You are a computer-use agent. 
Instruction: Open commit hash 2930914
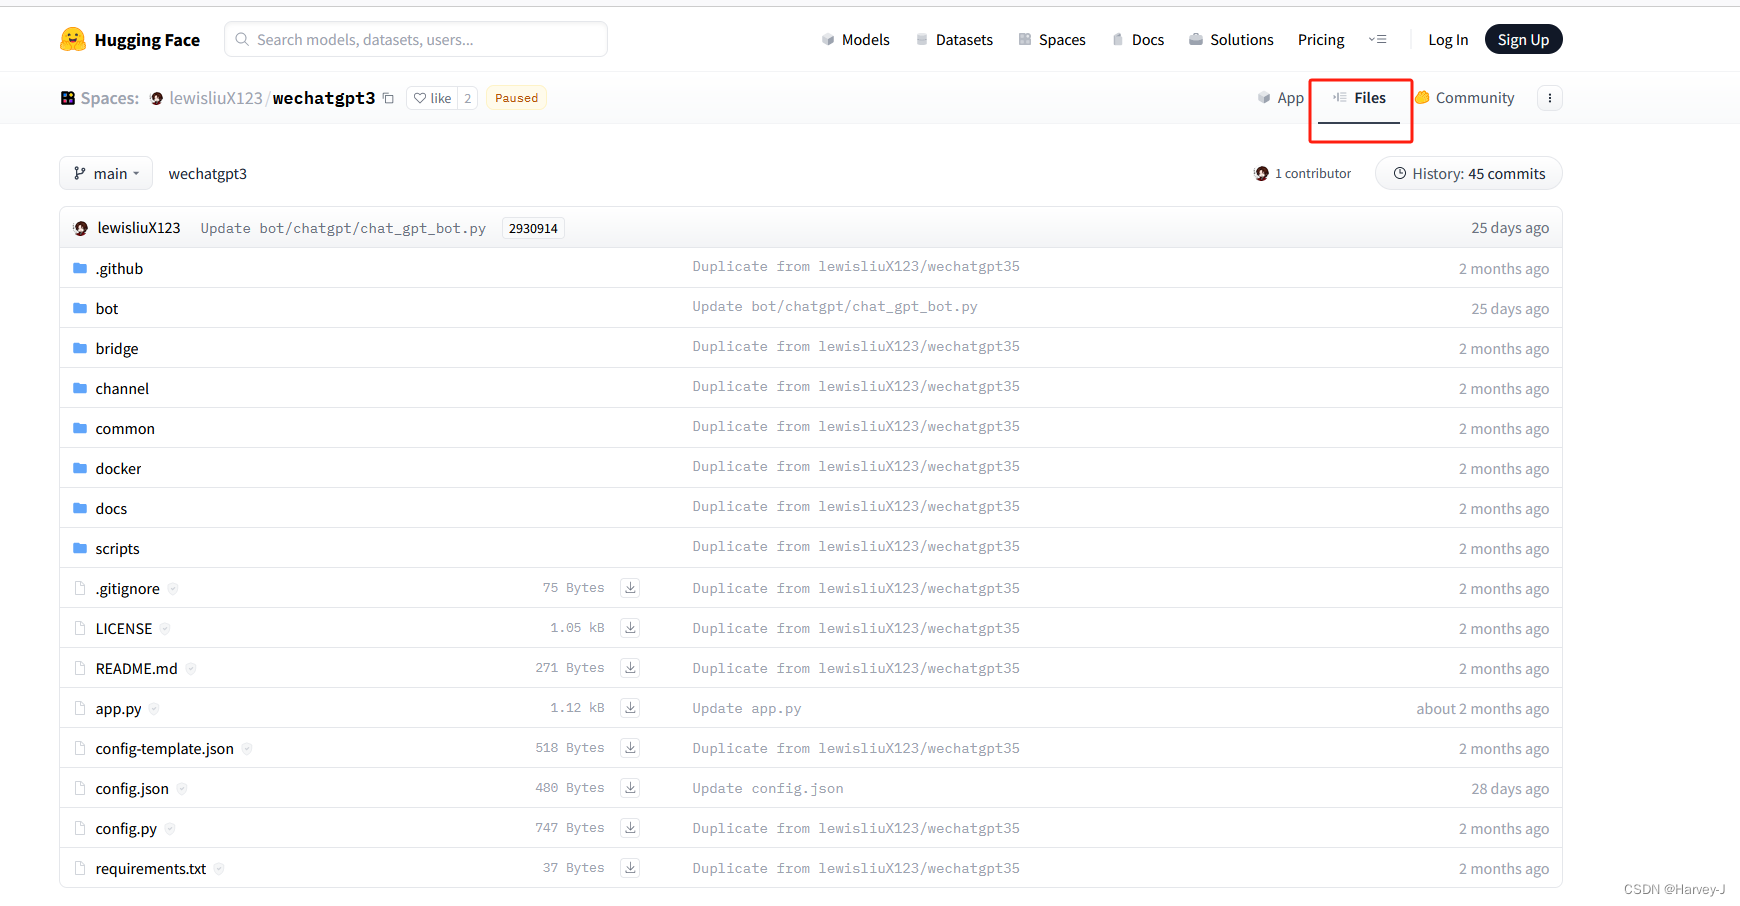(x=533, y=228)
